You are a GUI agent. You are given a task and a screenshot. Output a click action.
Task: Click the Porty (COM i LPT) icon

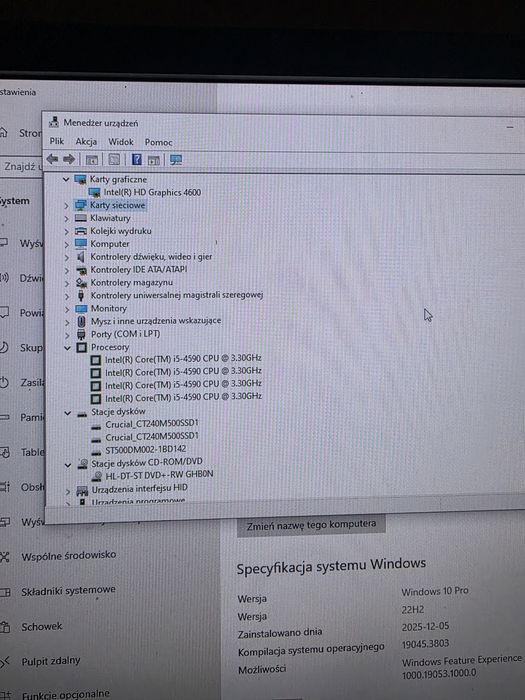(x=81, y=334)
